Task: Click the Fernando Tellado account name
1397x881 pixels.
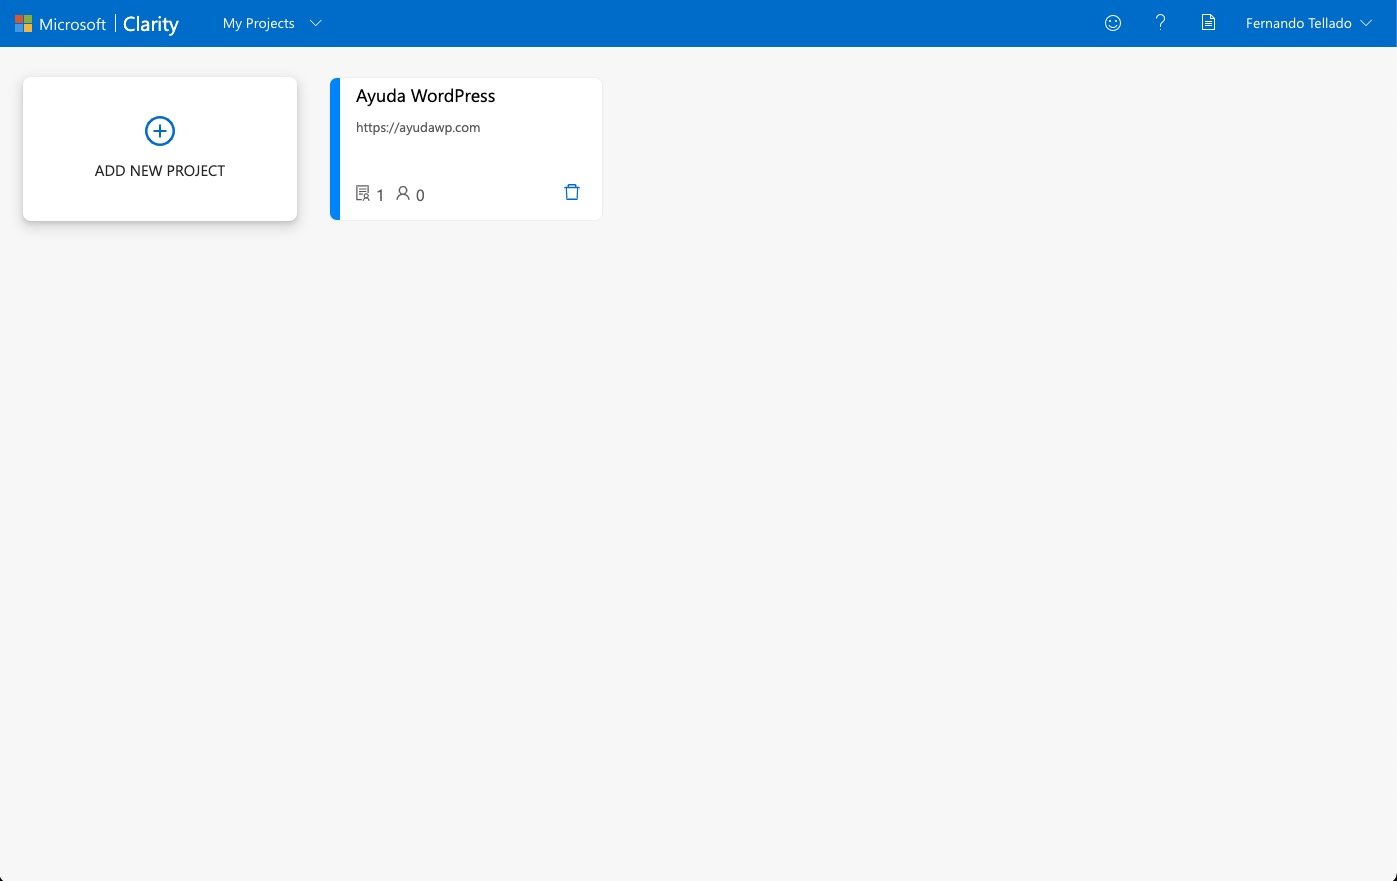Action: 1298,23
